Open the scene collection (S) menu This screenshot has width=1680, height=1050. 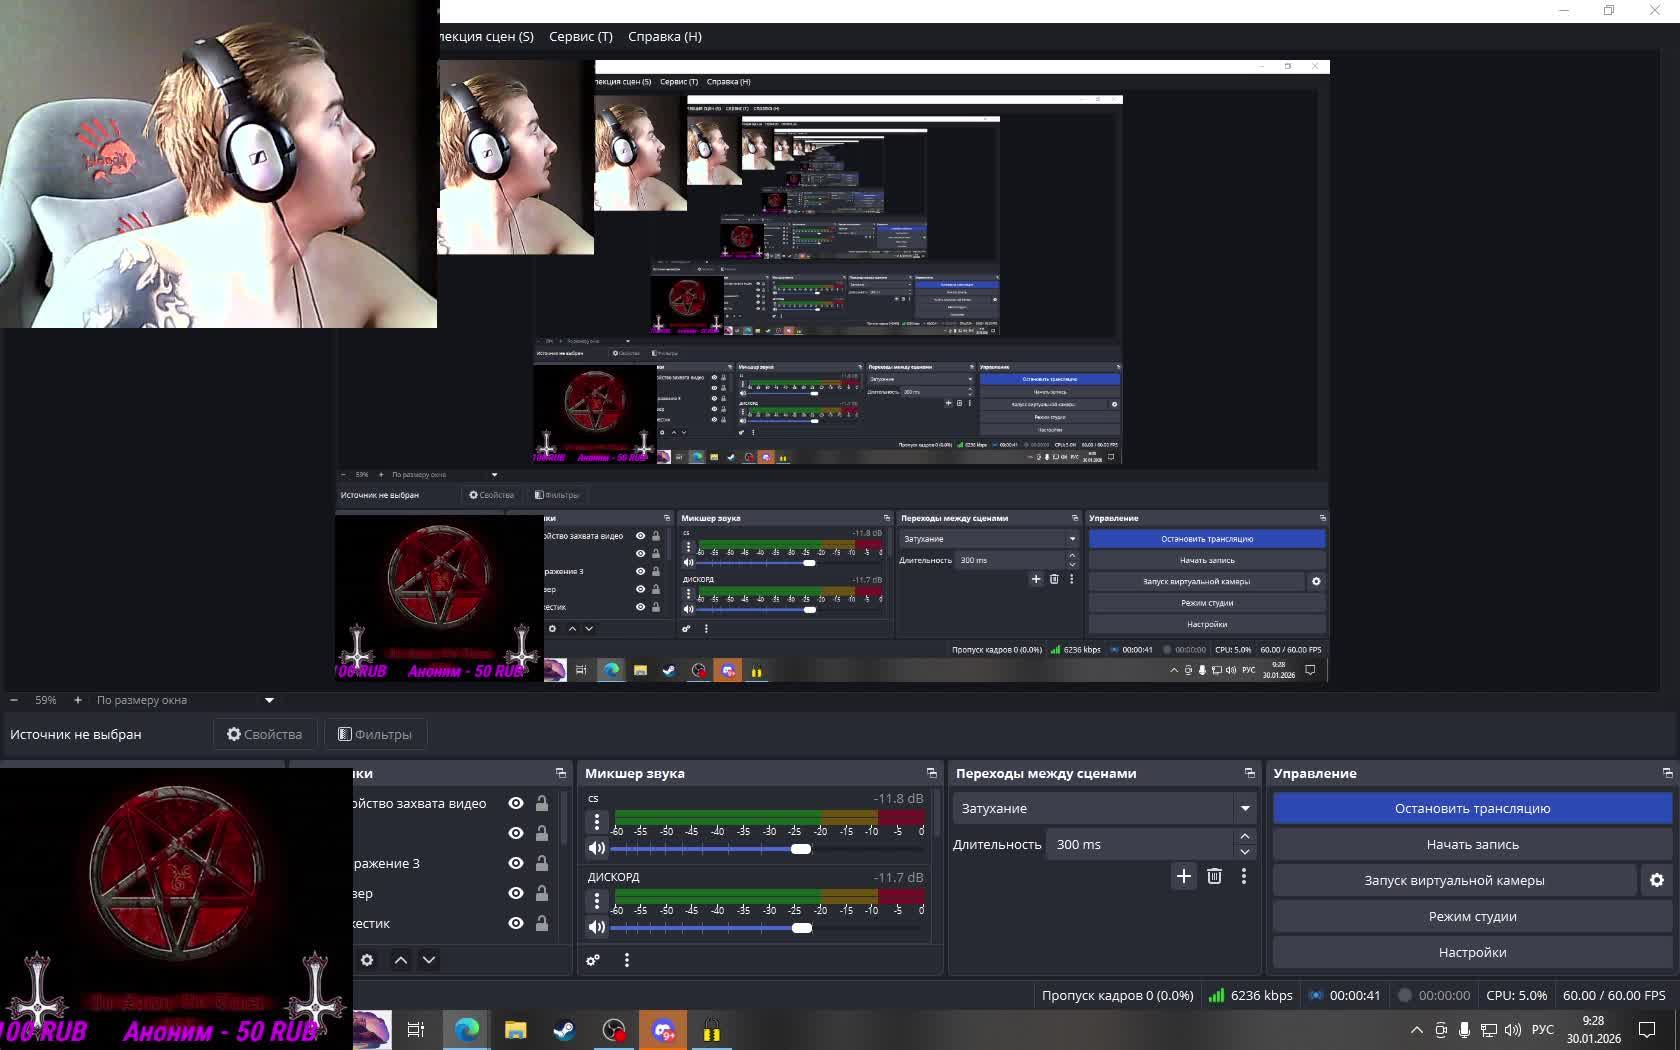[487, 36]
